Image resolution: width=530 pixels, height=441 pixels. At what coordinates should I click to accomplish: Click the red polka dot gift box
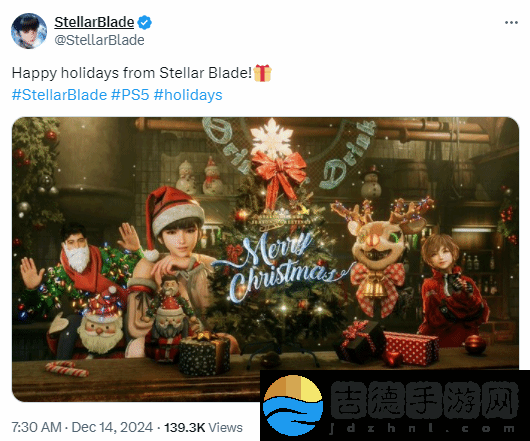coord(411,348)
